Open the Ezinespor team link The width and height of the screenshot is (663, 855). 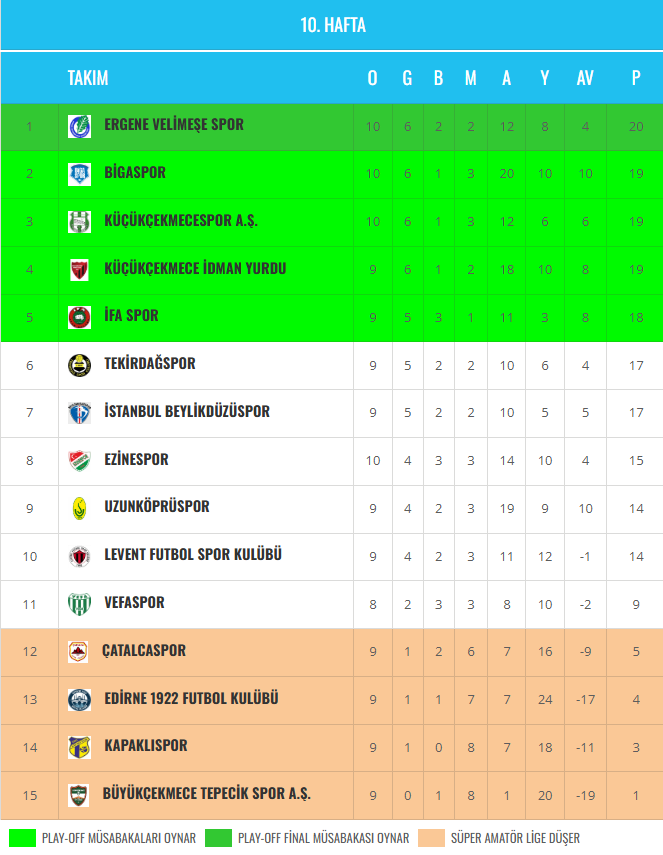coord(136,459)
